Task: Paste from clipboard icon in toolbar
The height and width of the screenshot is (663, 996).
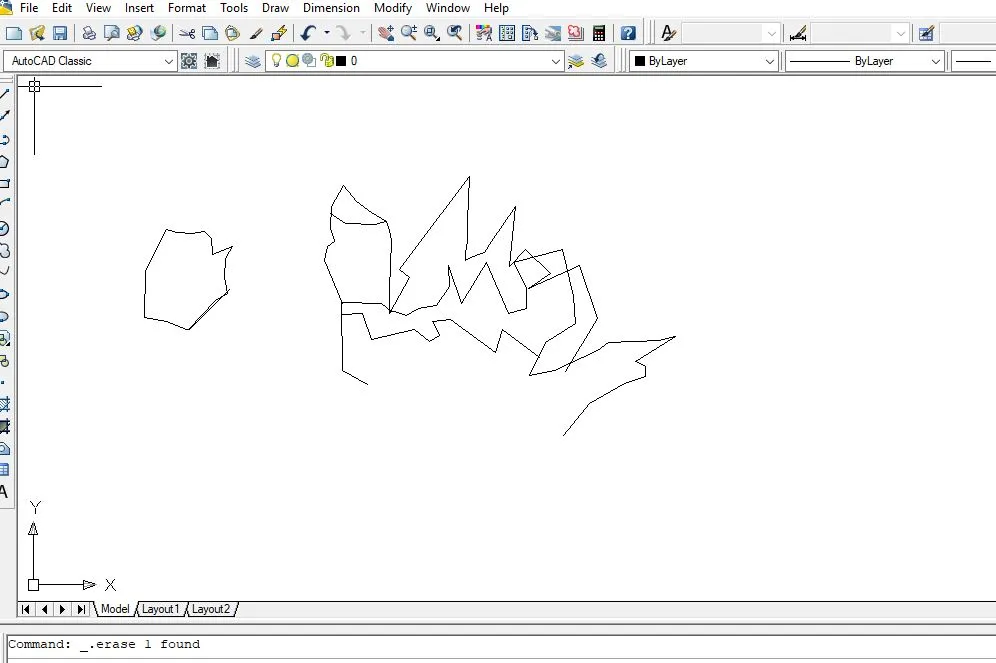Action: coord(232,33)
